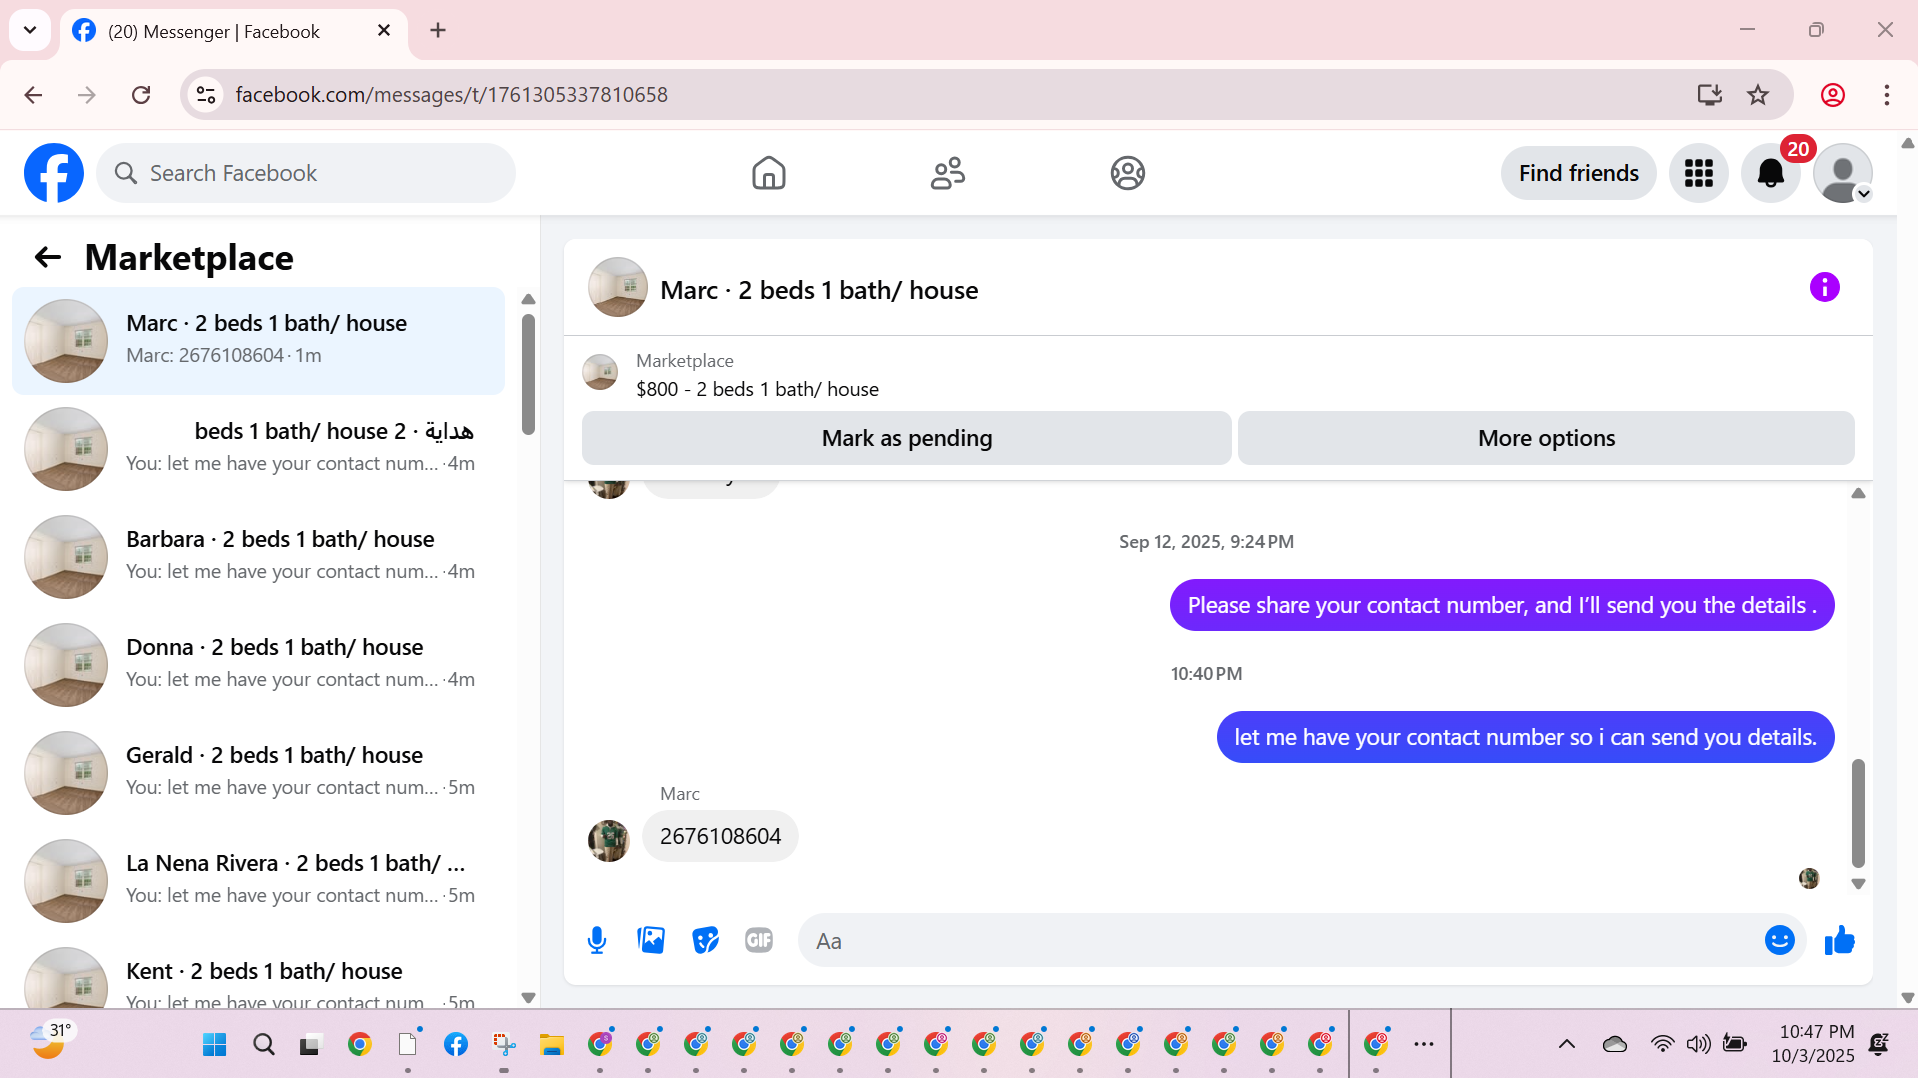
Task: Go back in browser history
Action: coord(33,95)
